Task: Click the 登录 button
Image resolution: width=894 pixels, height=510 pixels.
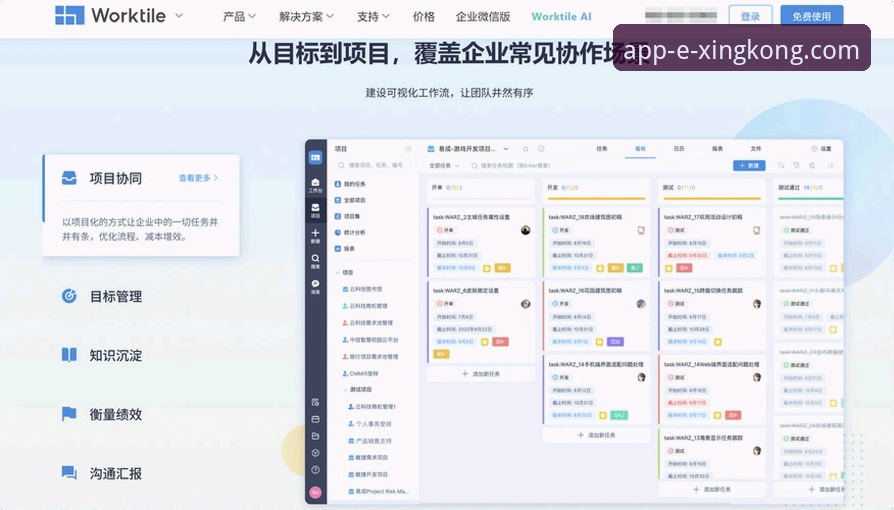Action: [x=750, y=17]
